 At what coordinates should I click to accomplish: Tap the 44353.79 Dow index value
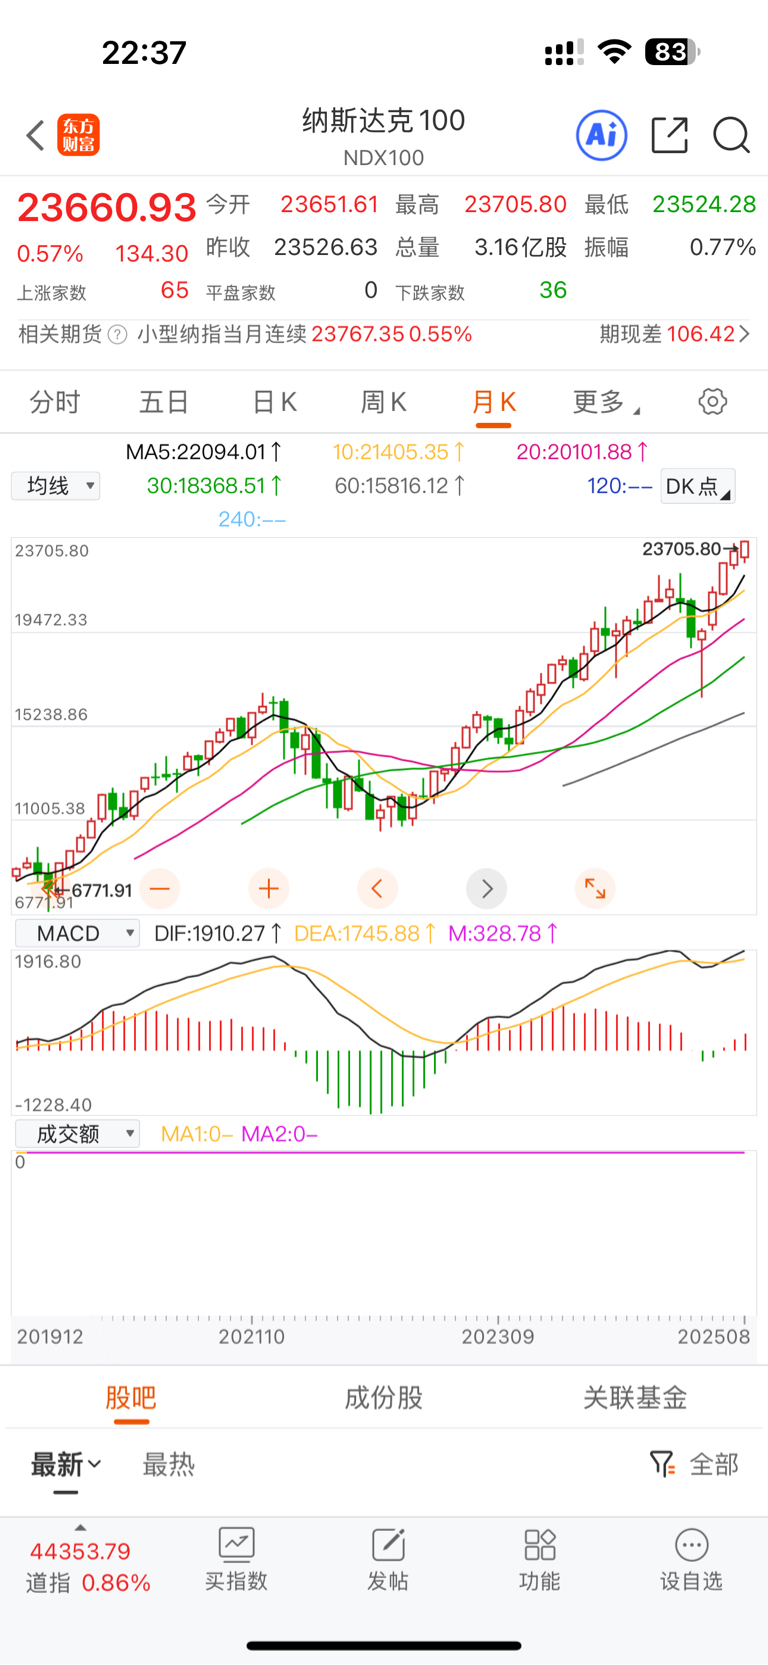pos(80,1552)
